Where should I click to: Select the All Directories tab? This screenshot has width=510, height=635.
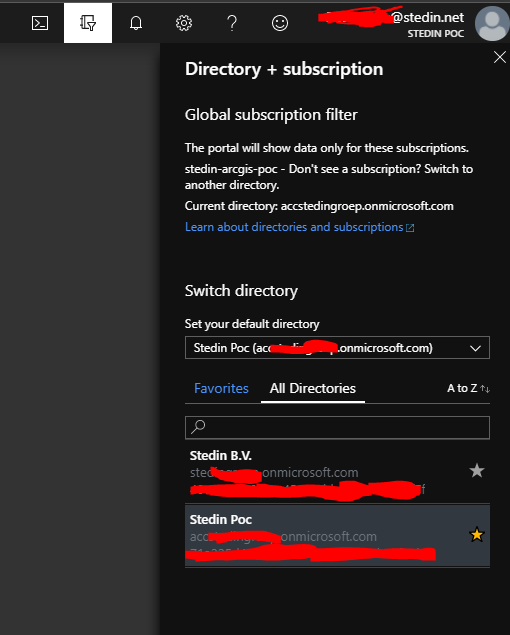[x=313, y=388]
